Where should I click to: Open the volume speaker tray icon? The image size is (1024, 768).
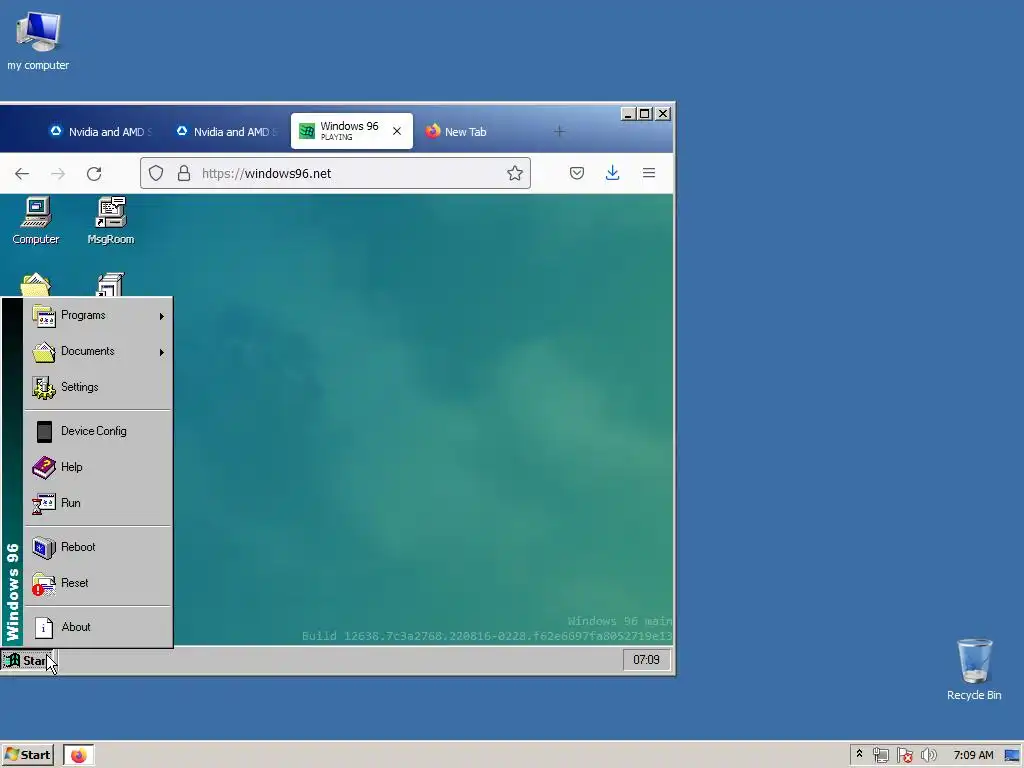(x=929, y=755)
